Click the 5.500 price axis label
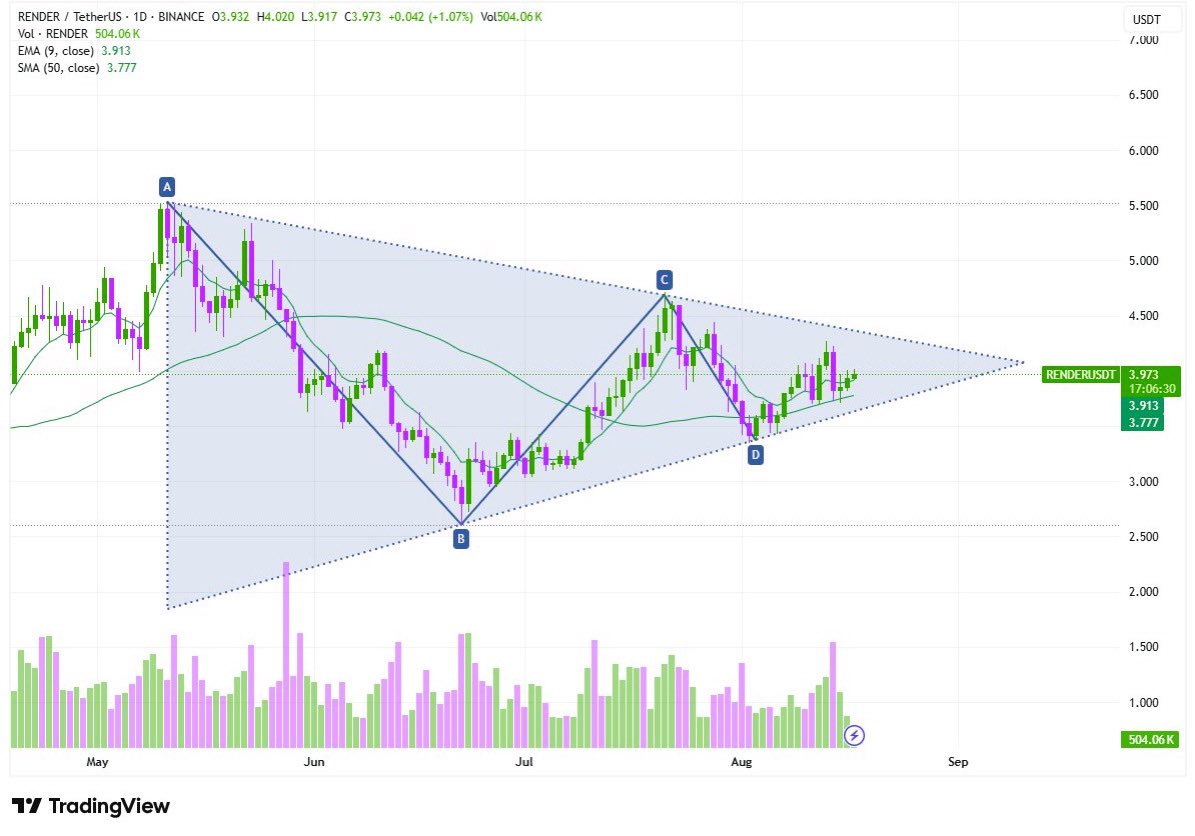 1143,206
